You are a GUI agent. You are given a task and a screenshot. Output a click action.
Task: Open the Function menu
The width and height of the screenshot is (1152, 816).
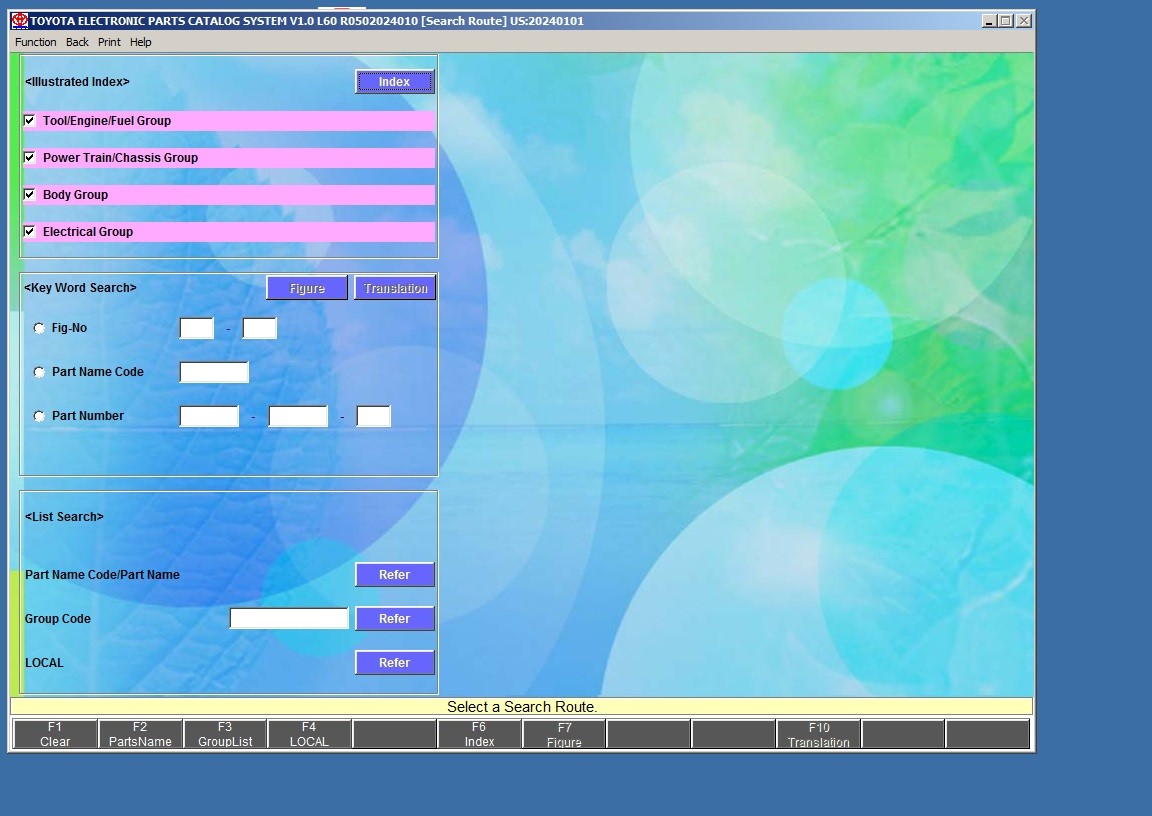35,42
